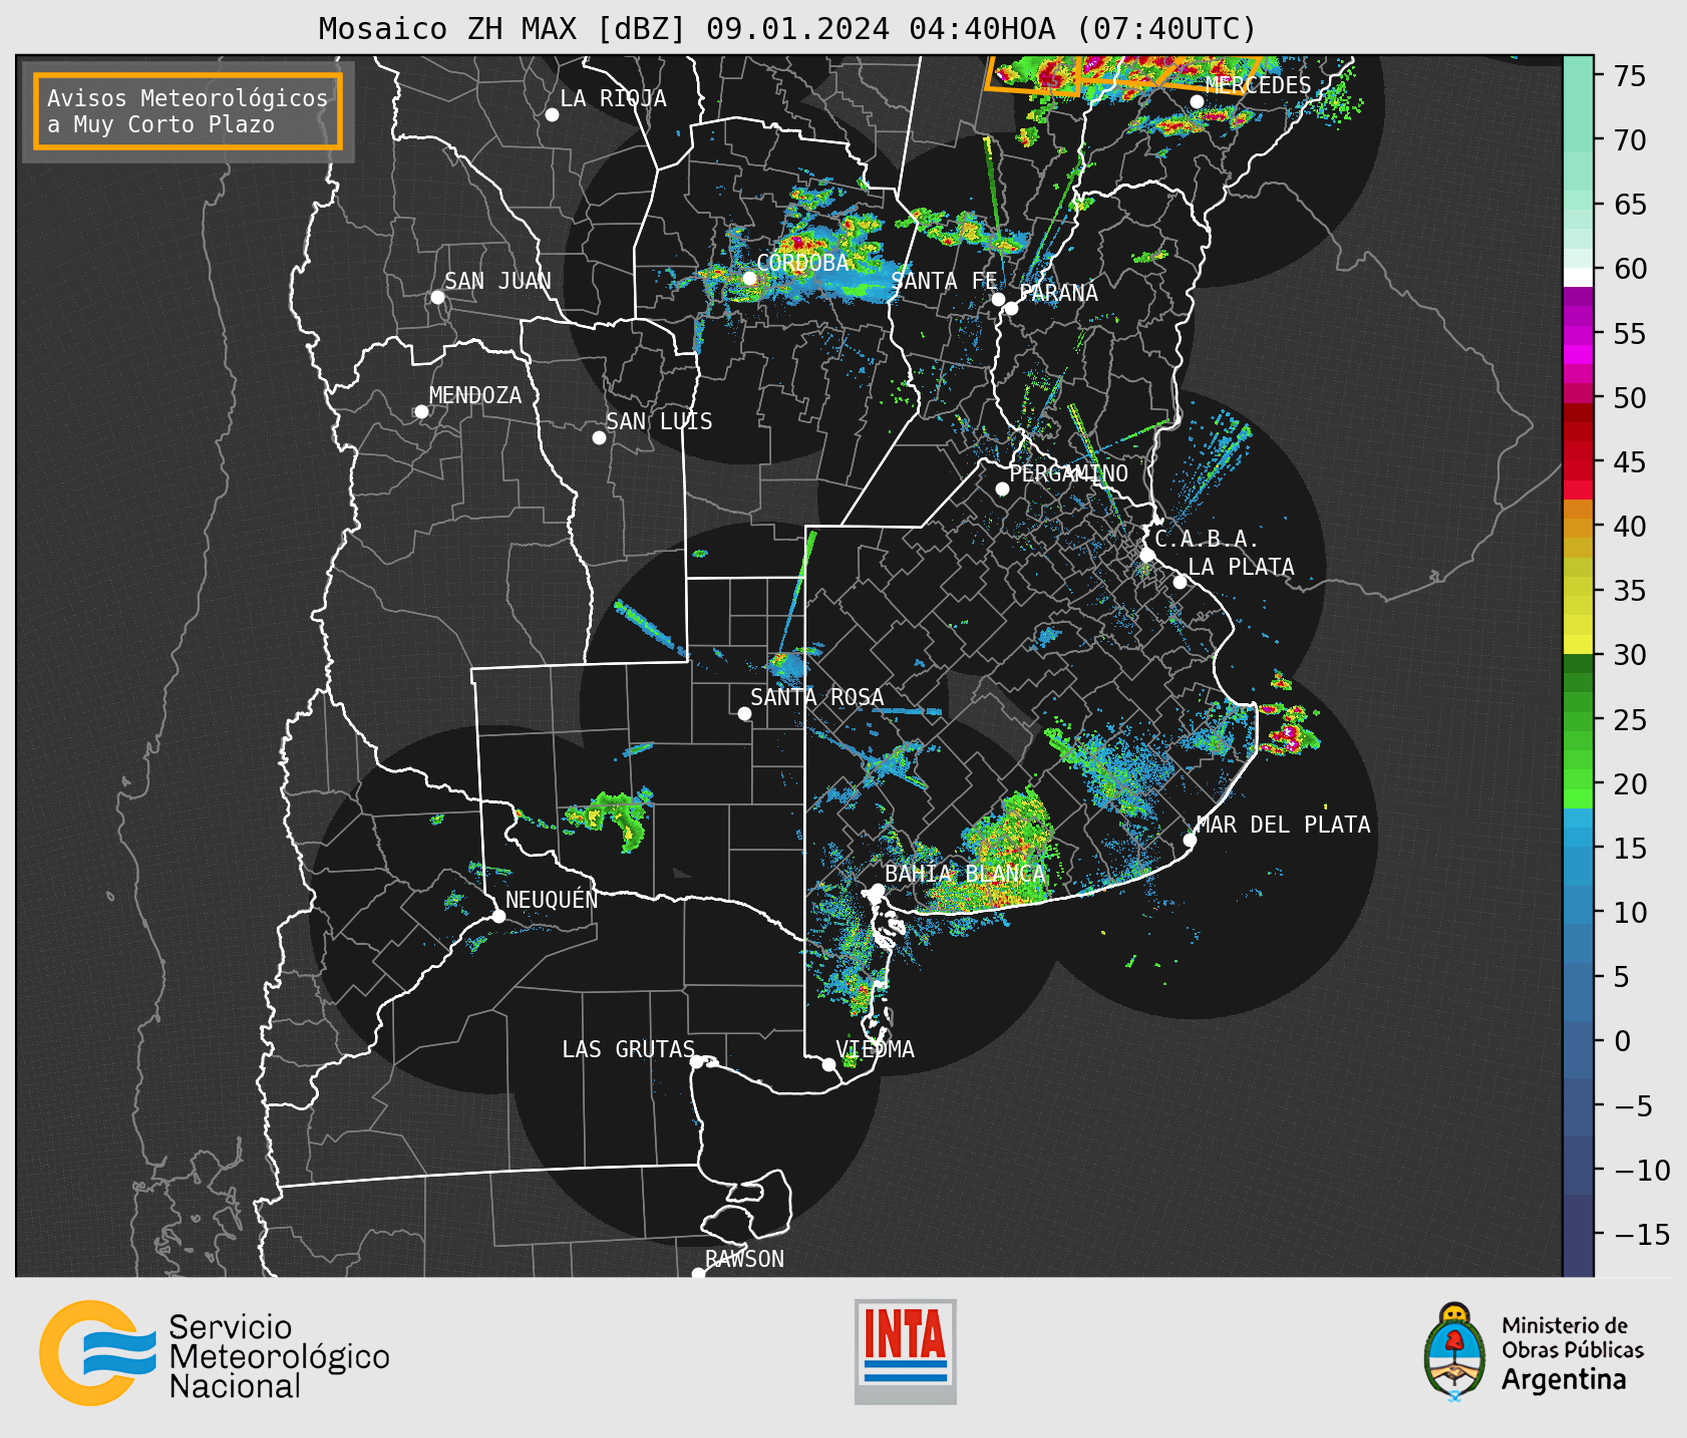Click the 60 dBZ white band on color scale

(1578, 277)
